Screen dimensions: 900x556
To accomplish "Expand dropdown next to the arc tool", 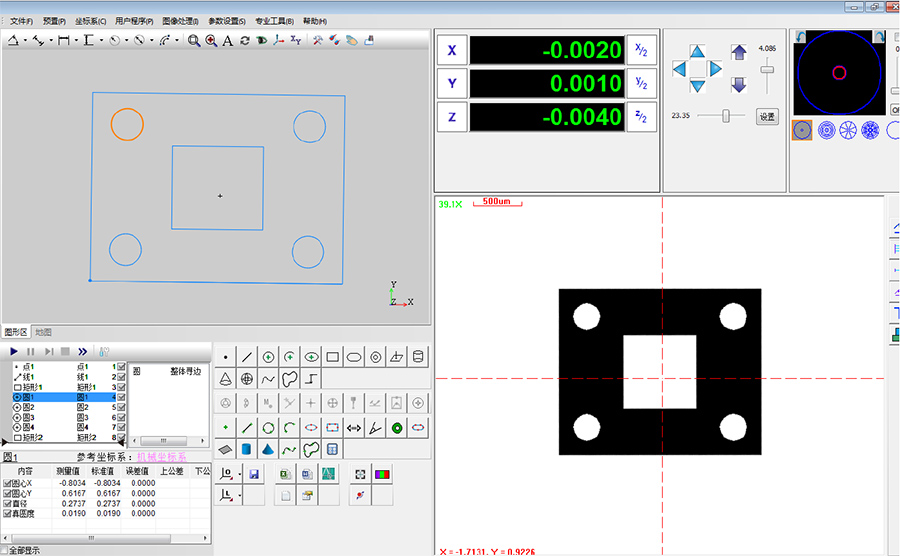I will pos(177,41).
